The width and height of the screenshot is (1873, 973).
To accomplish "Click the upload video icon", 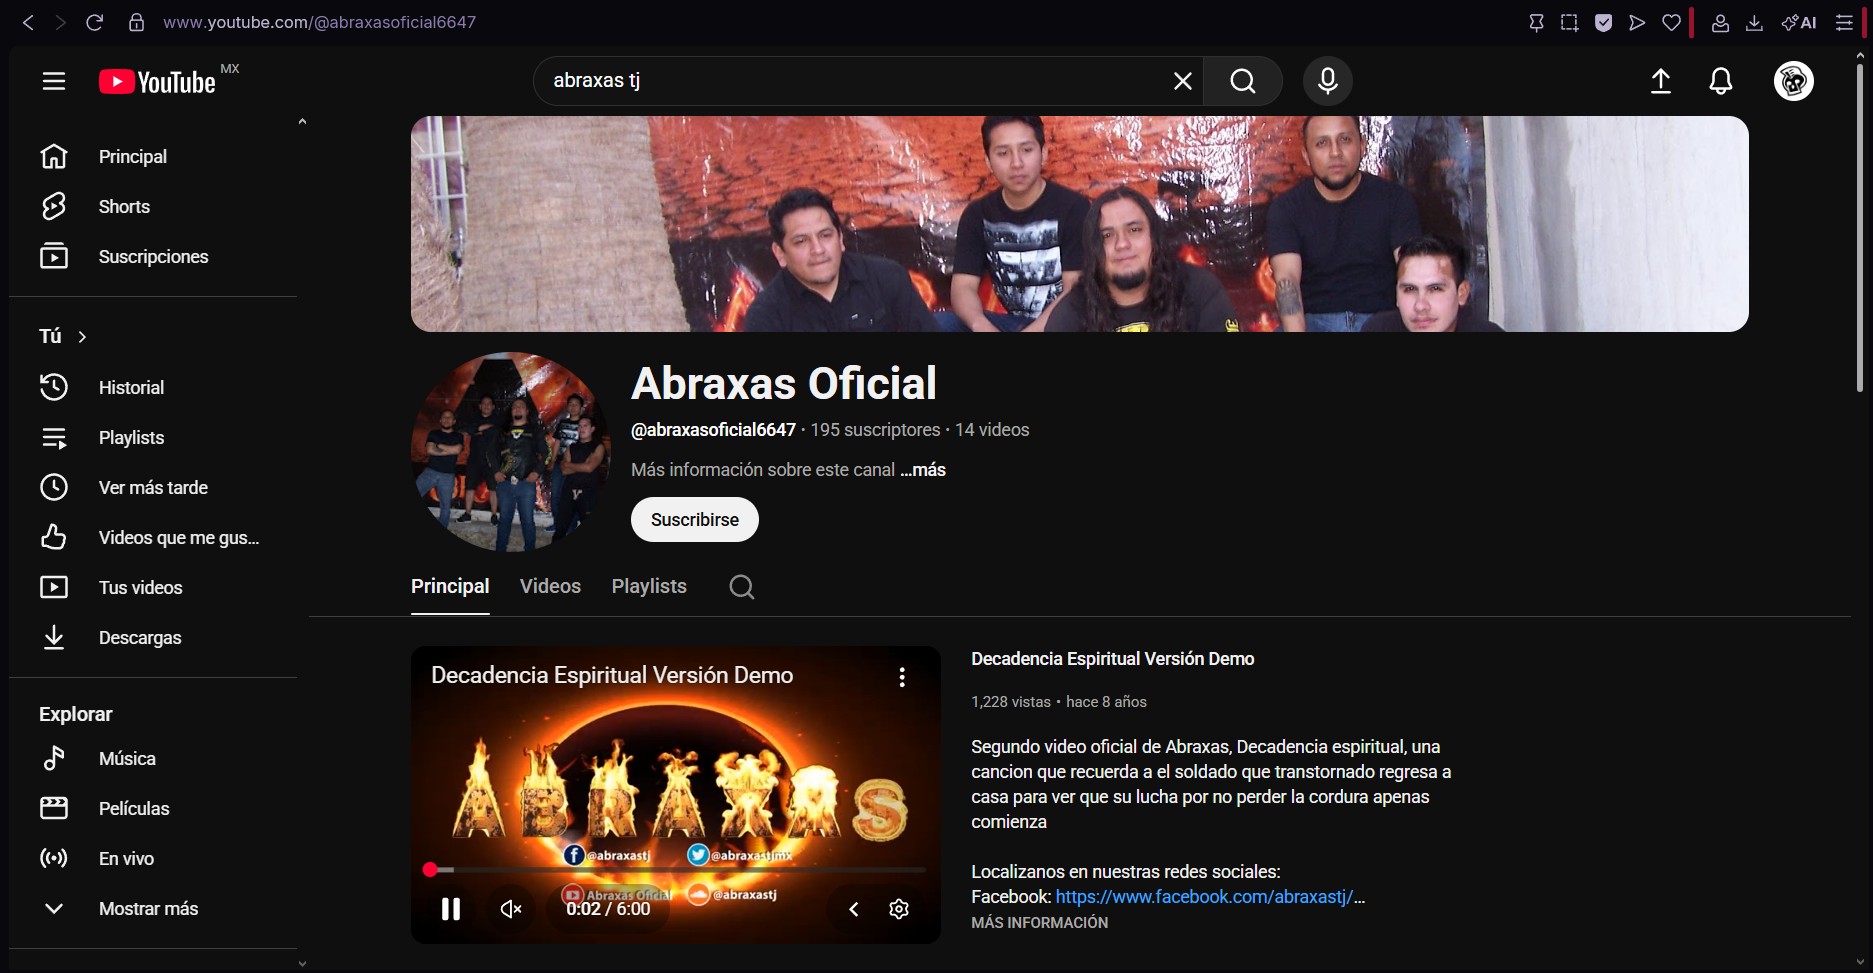I will (1660, 81).
